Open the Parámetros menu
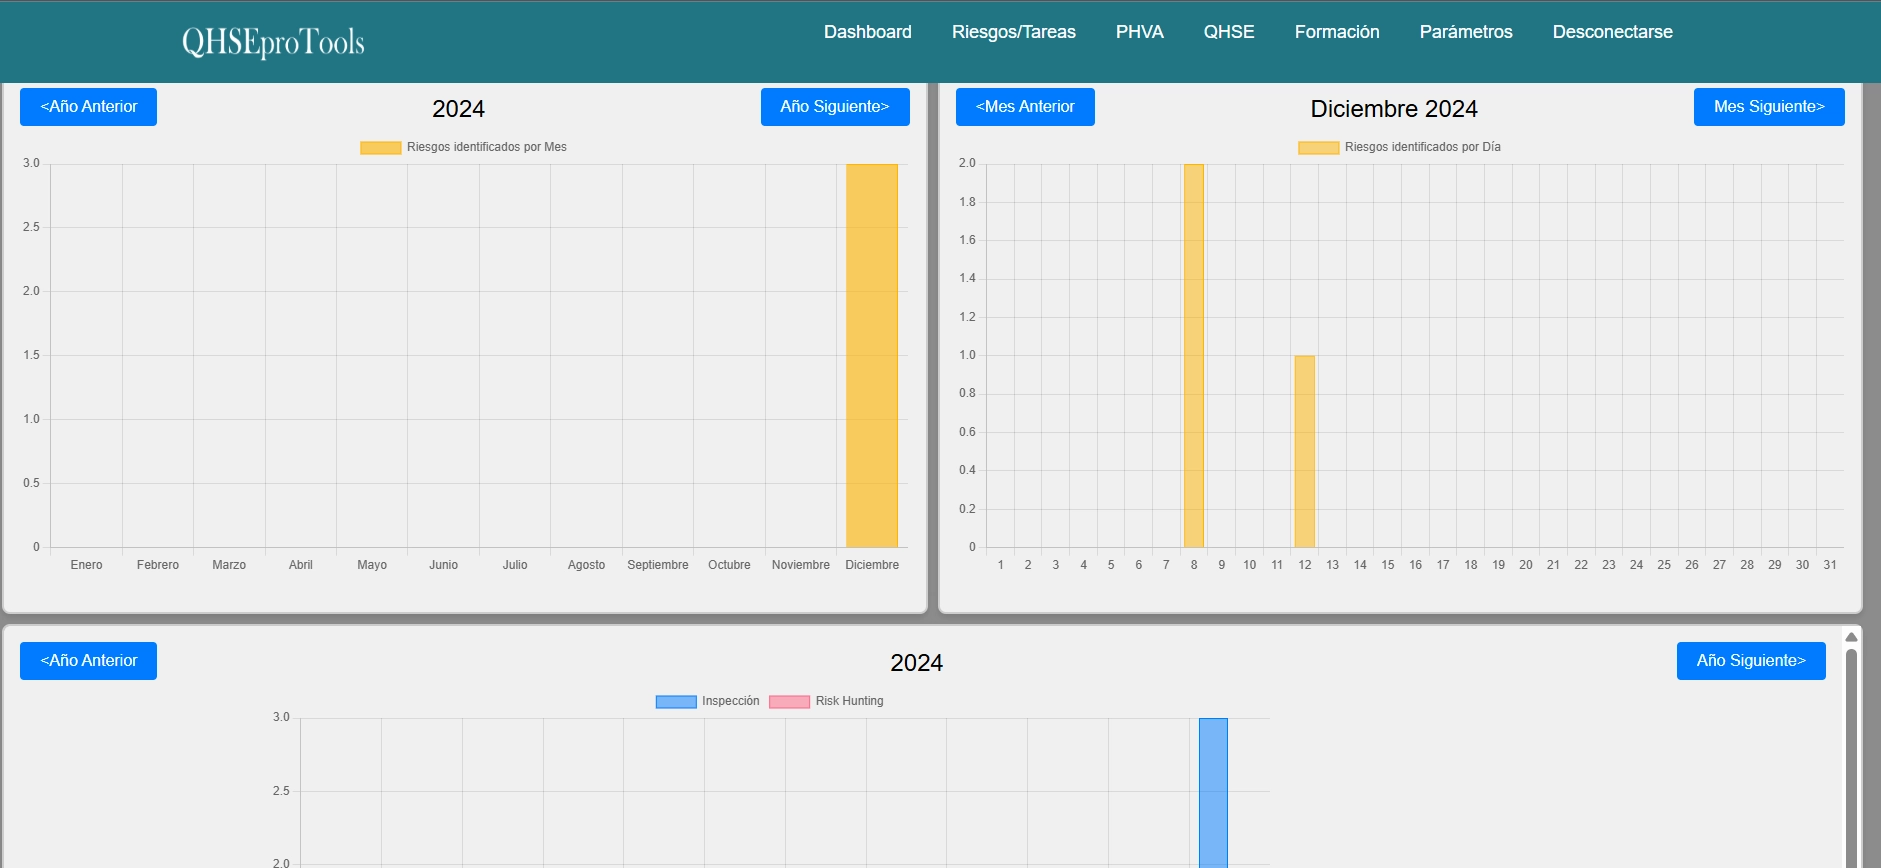Screen dimensions: 1881x868 click(x=1465, y=32)
